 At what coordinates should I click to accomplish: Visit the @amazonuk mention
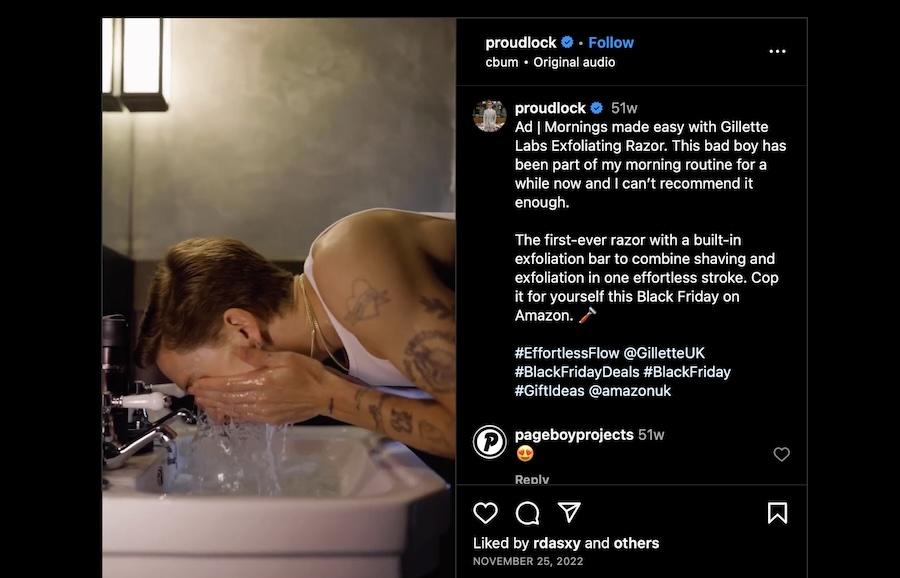pos(630,391)
